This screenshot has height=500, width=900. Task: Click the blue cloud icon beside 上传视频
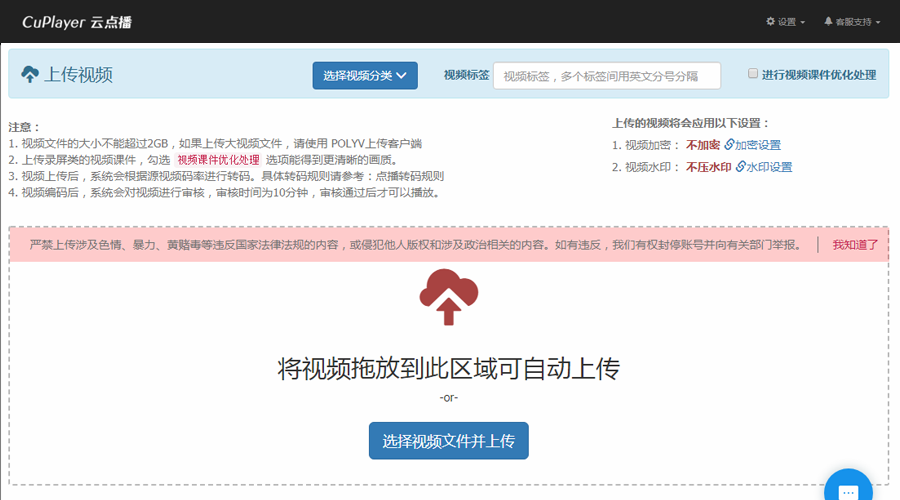click(30, 75)
